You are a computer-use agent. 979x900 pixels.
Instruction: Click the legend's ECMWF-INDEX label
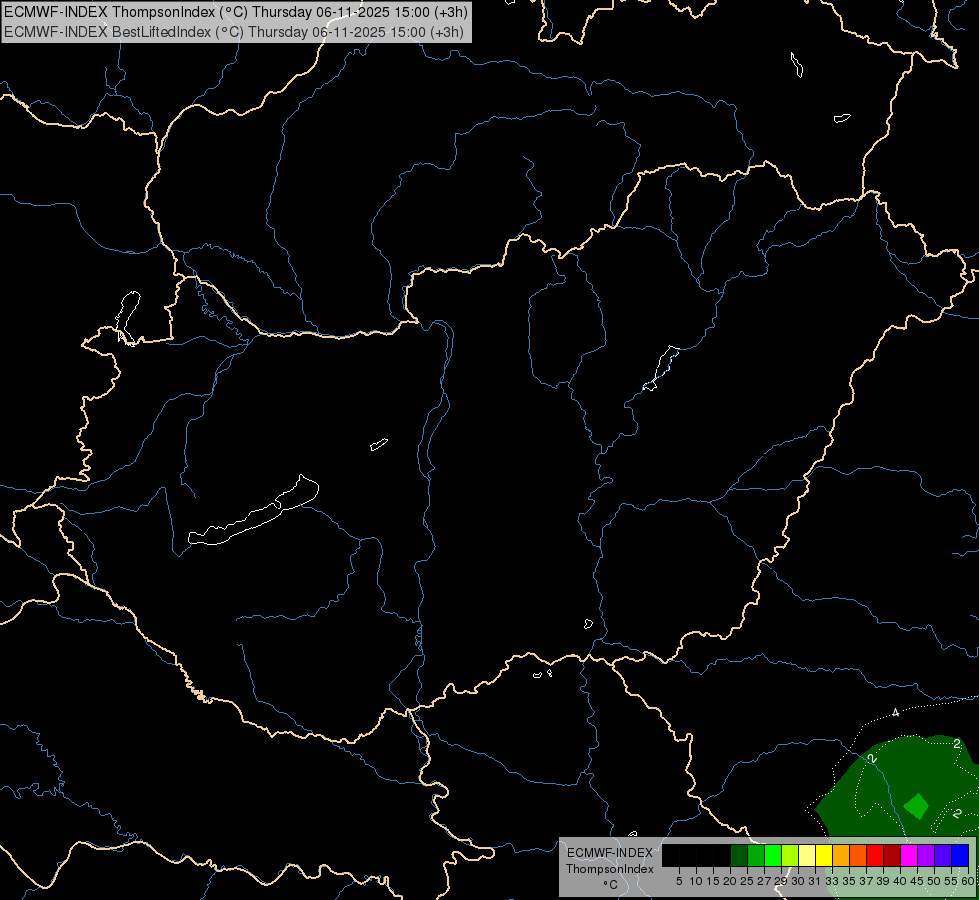(610, 853)
